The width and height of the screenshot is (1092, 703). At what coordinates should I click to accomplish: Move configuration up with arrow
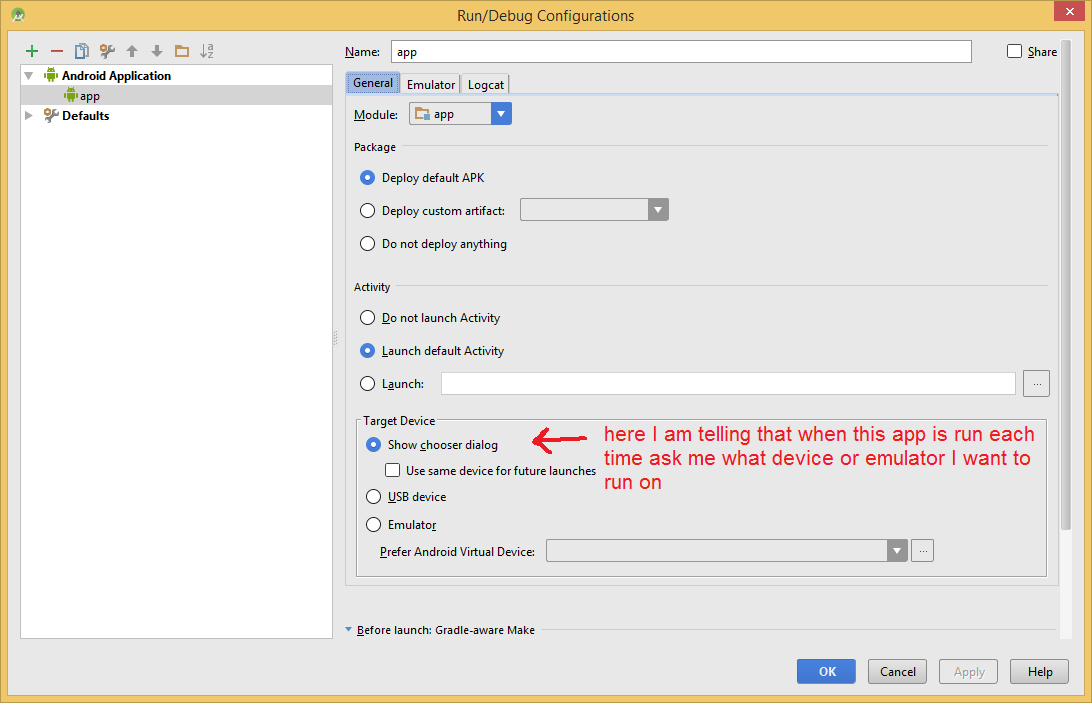(132, 51)
